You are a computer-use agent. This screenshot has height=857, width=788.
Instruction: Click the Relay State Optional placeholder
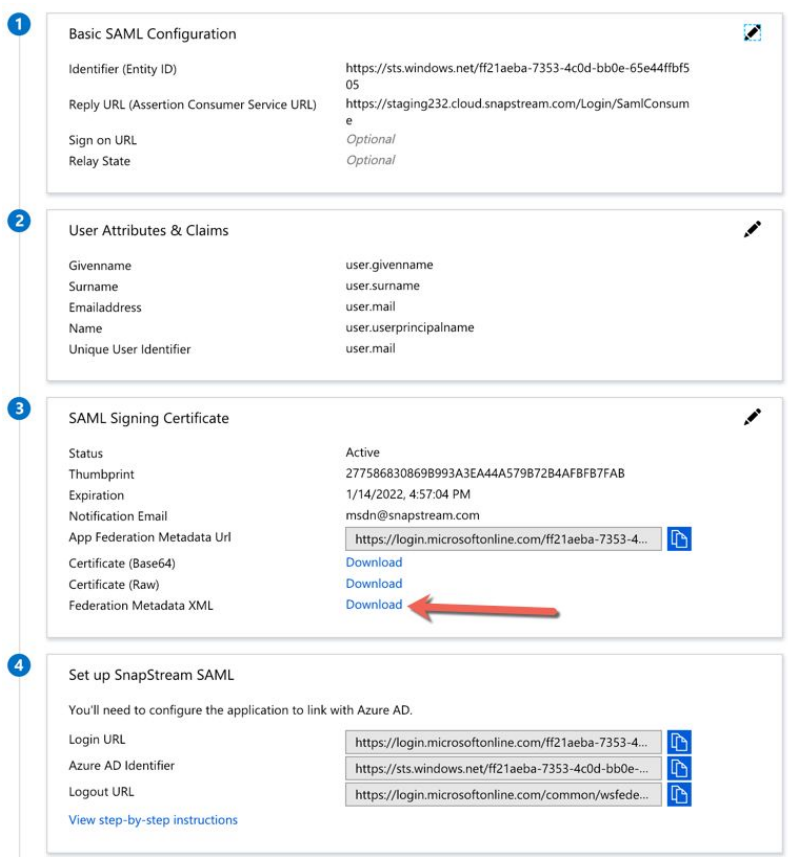coord(371,160)
